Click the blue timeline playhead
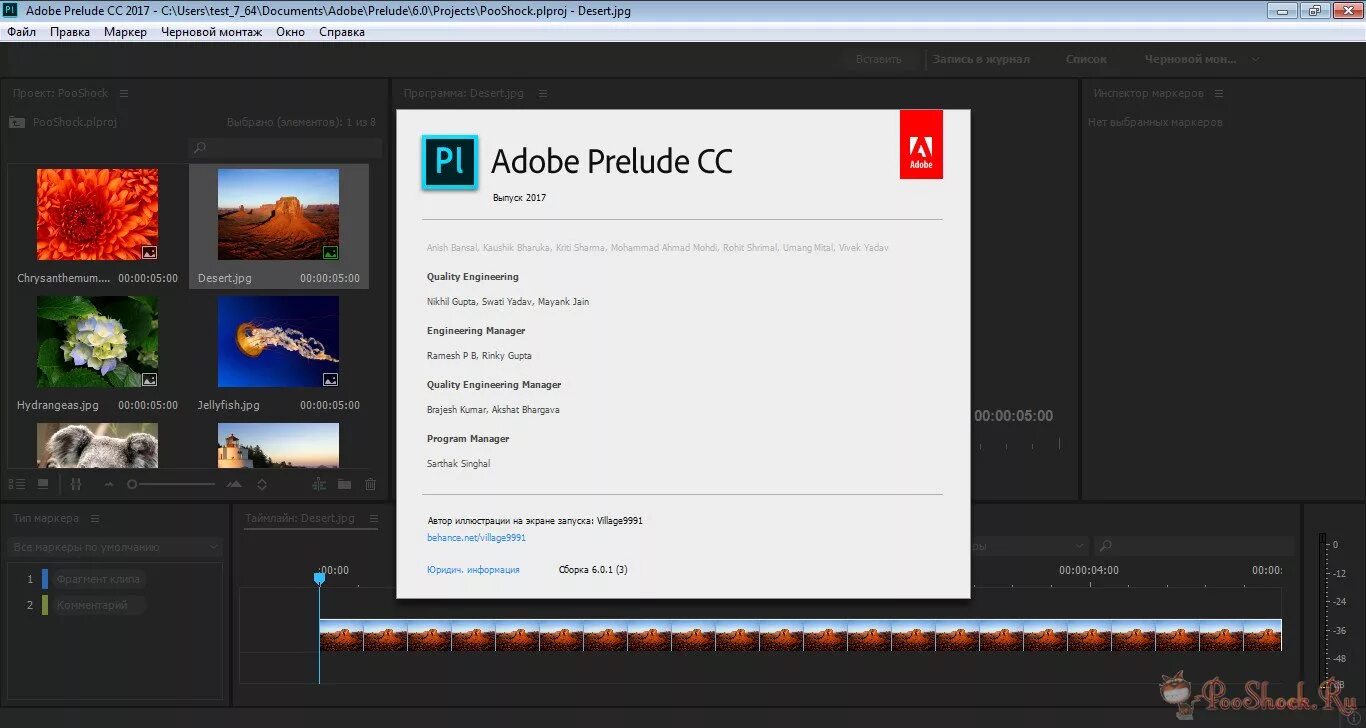Screen dimensions: 1366x728 (319, 578)
